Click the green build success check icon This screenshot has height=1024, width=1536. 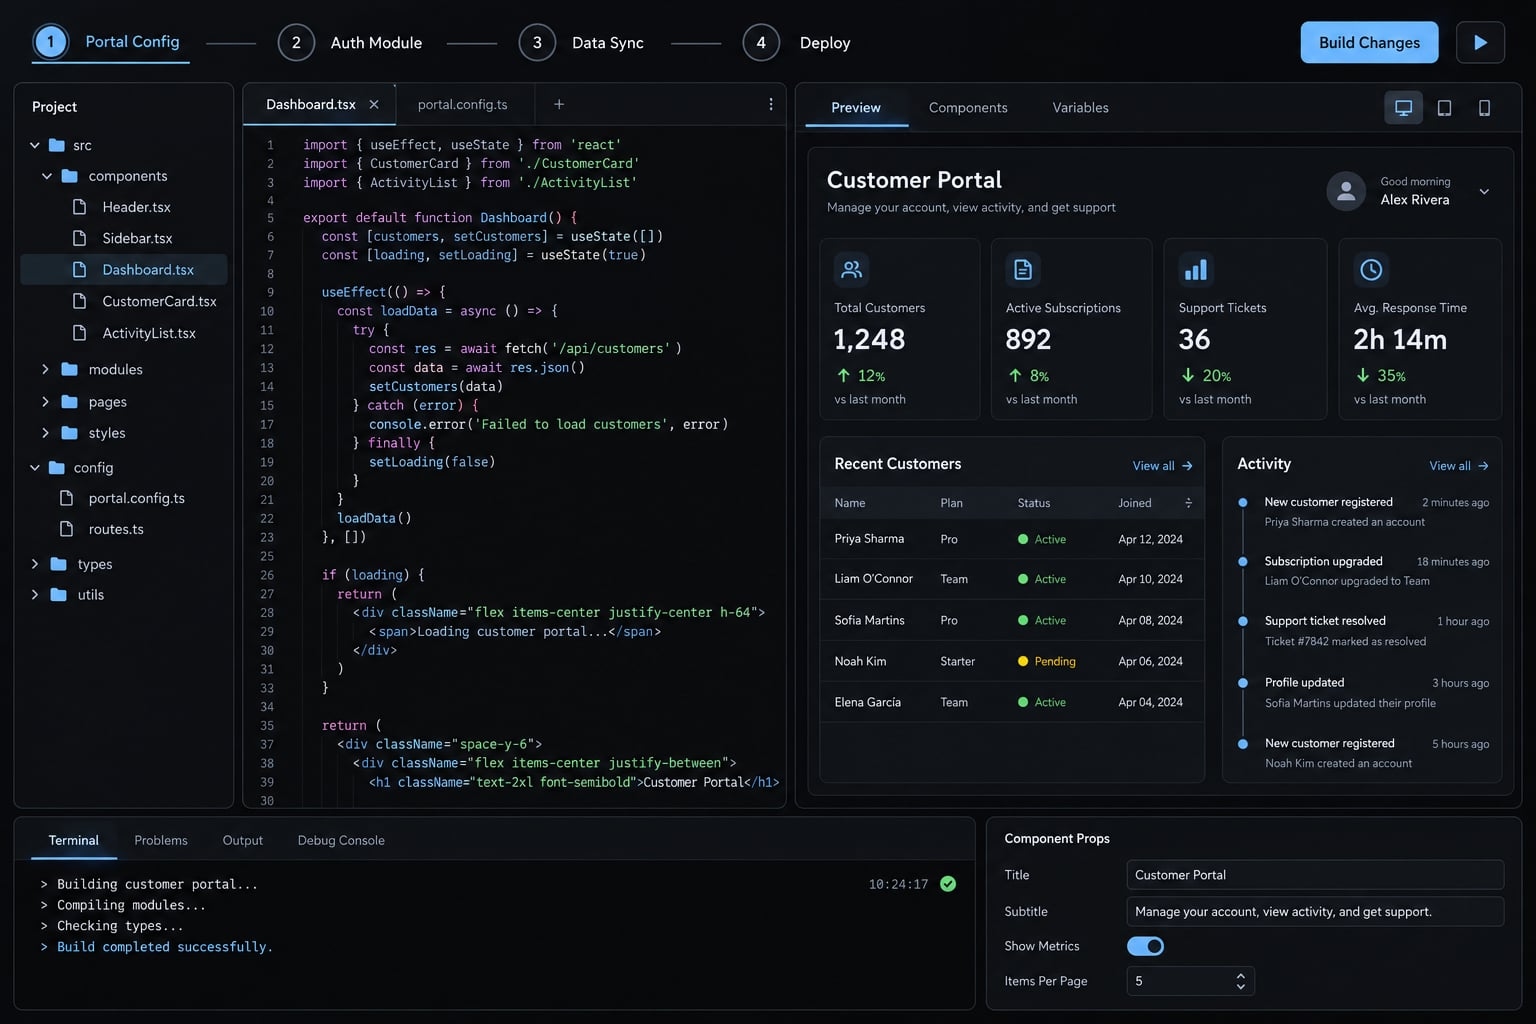tap(948, 884)
